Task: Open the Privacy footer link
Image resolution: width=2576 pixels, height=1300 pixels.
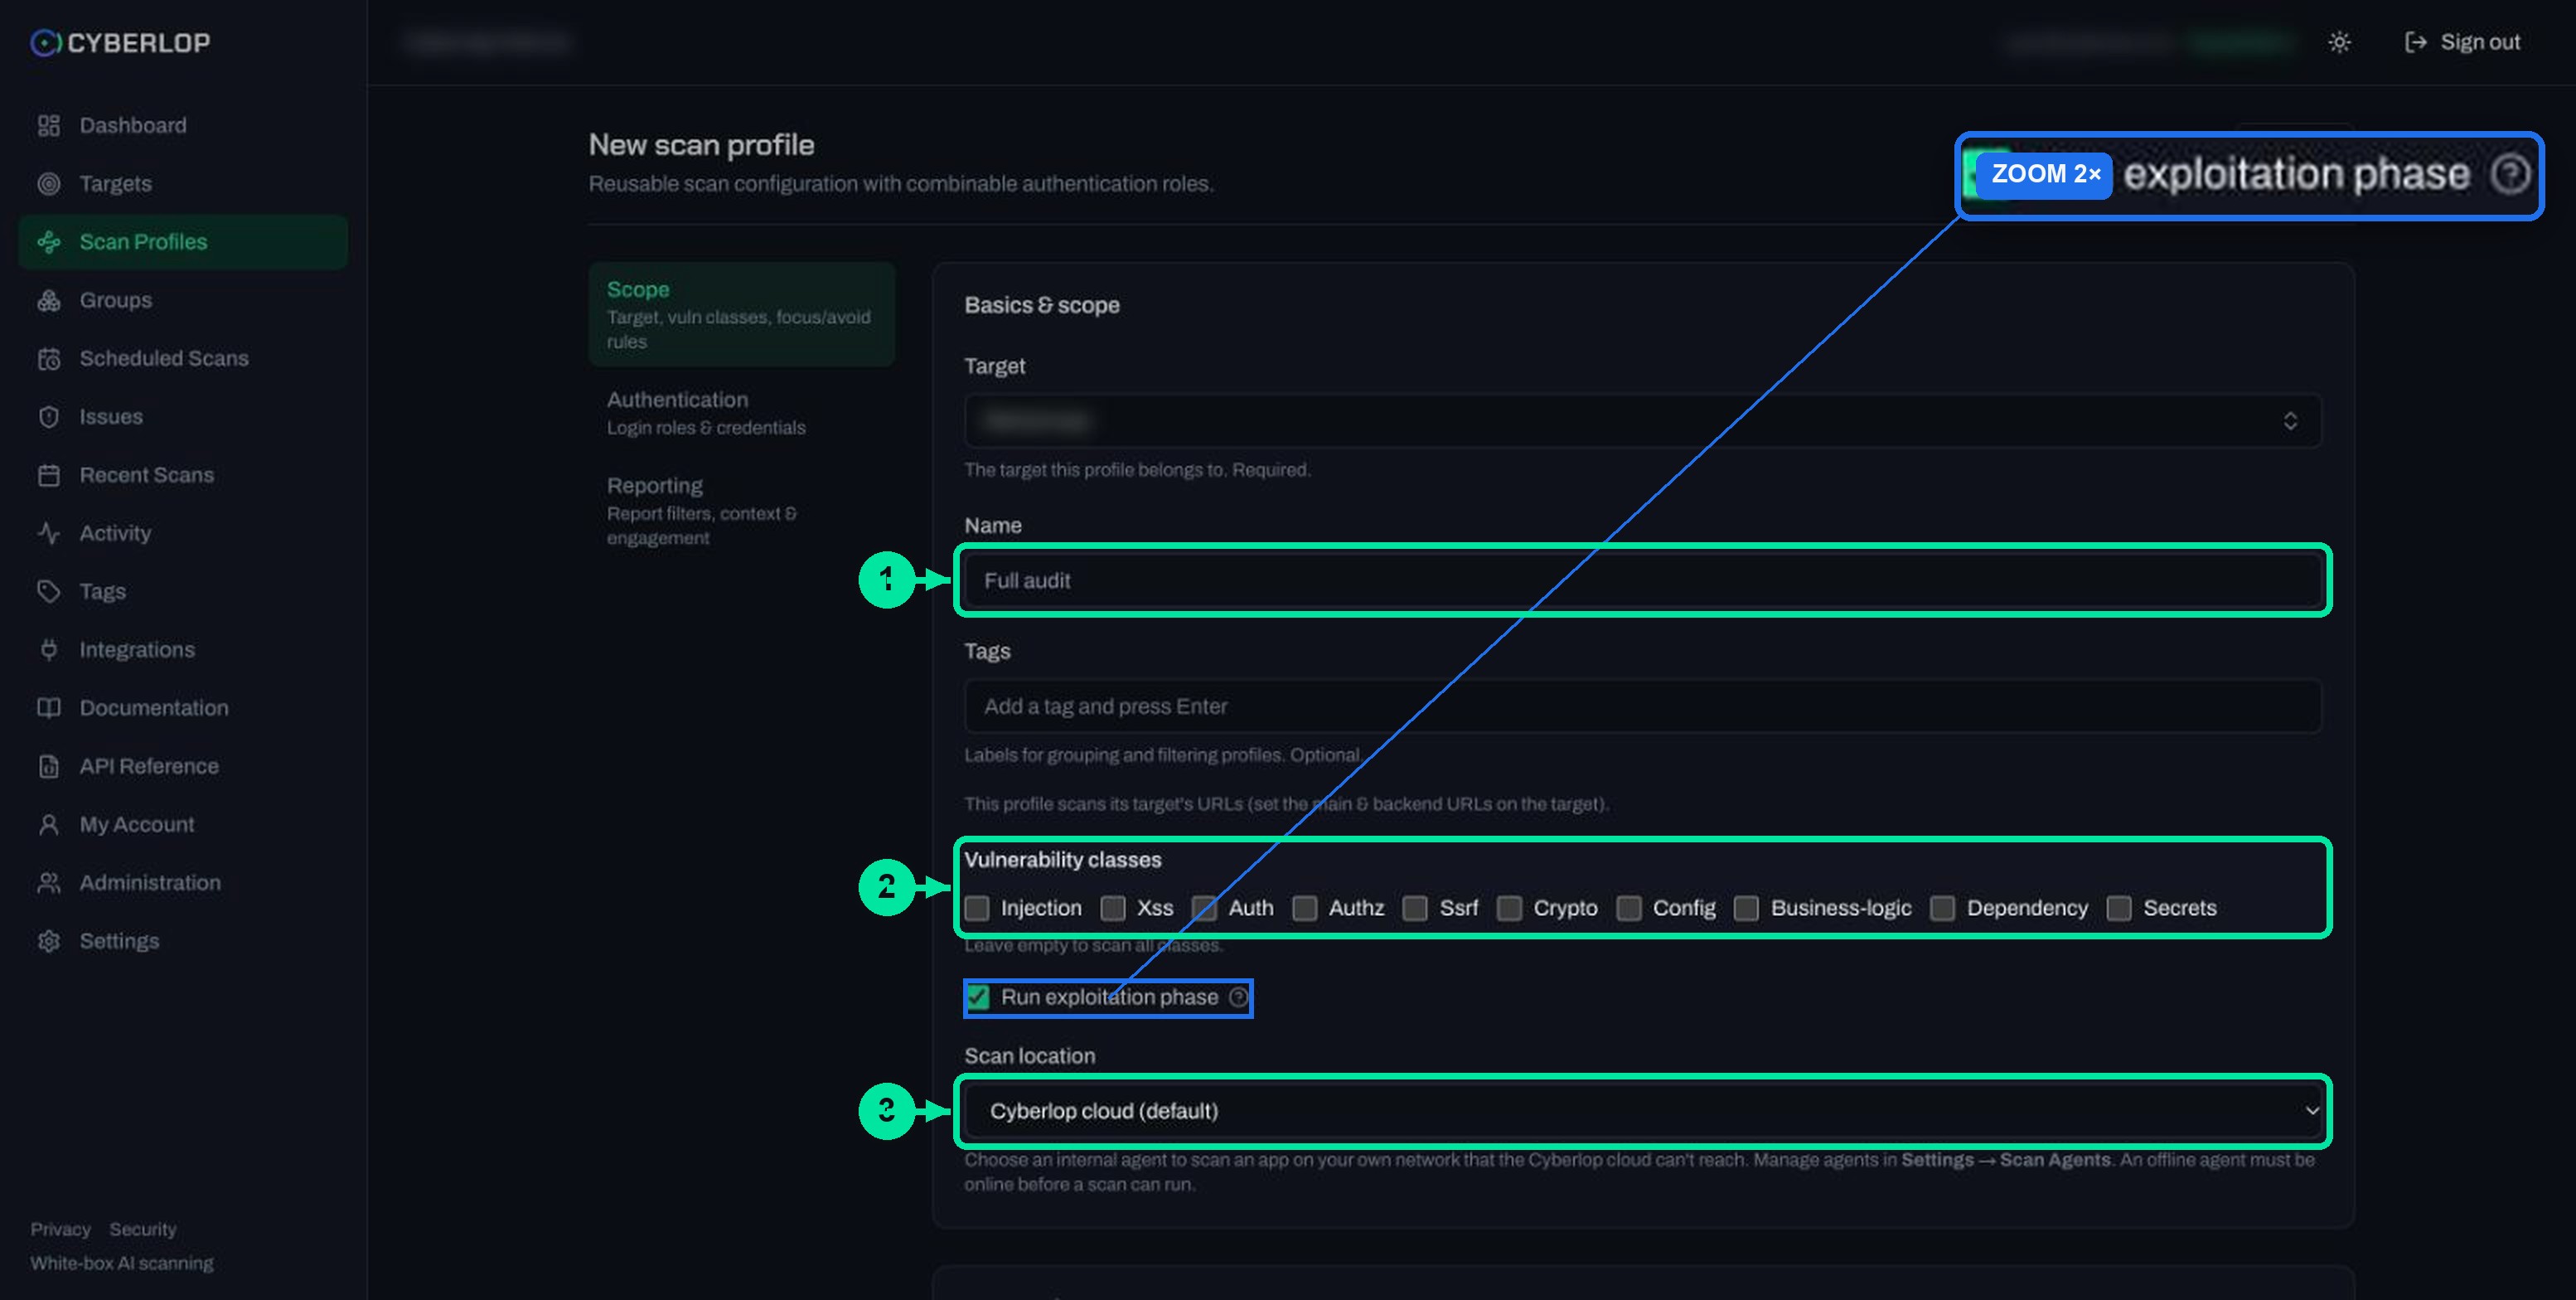Action: click(x=60, y=1229)
